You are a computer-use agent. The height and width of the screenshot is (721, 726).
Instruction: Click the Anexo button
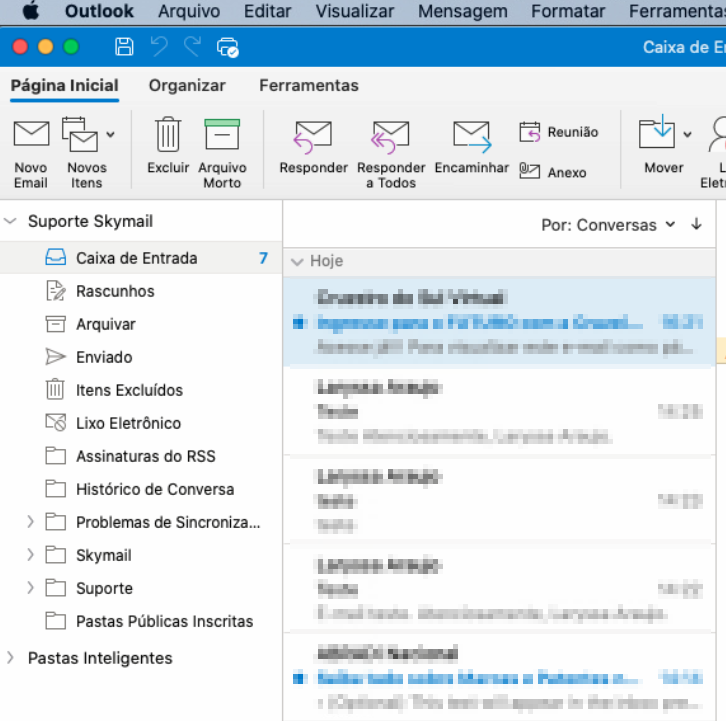click(x=553, y=172)
